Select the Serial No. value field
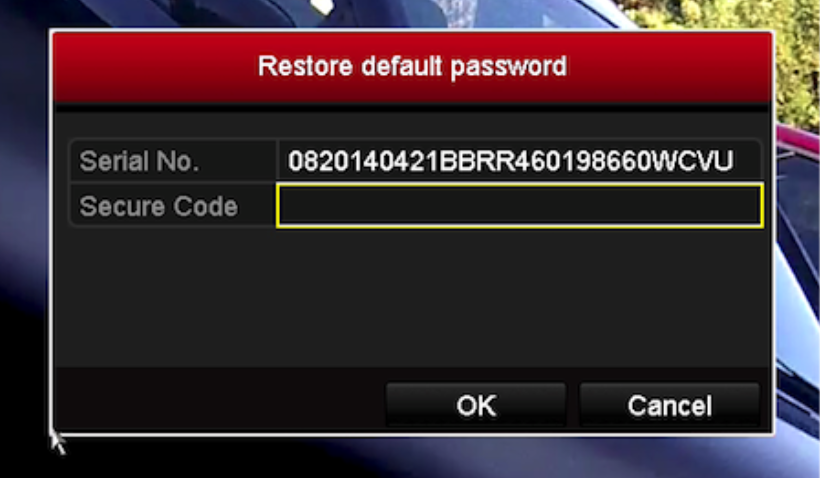Screen dimensions: 820x478 point(518,161)
